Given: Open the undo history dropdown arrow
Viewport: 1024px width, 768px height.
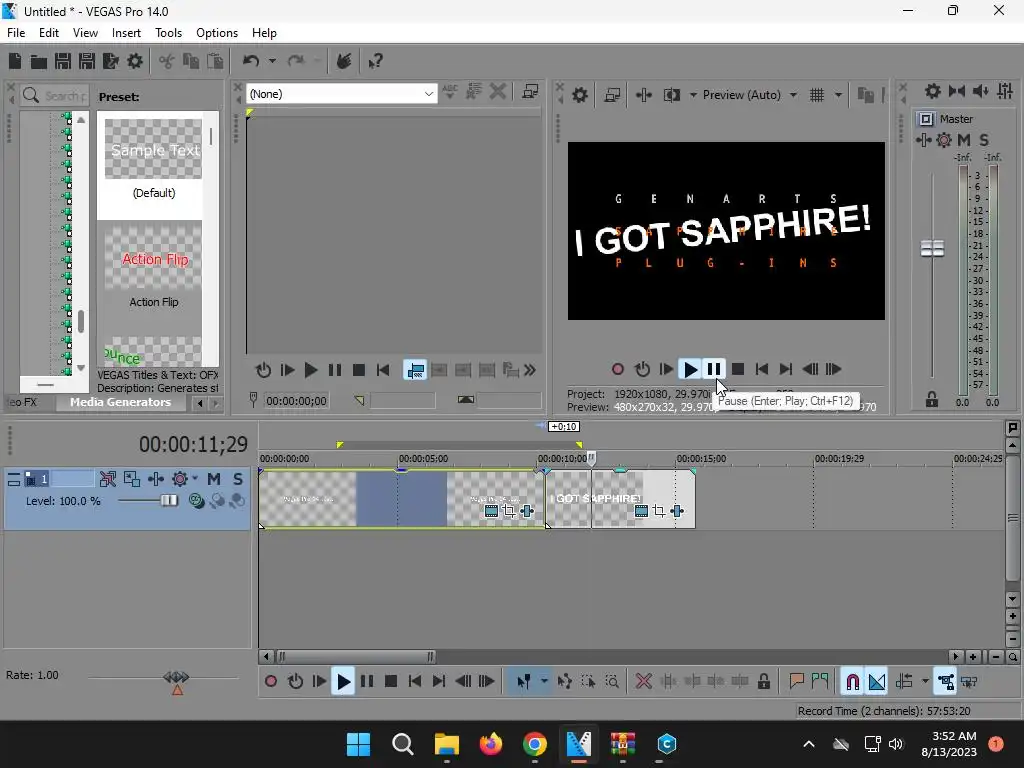Looking at the screenshot, I should tap(272, 61).
